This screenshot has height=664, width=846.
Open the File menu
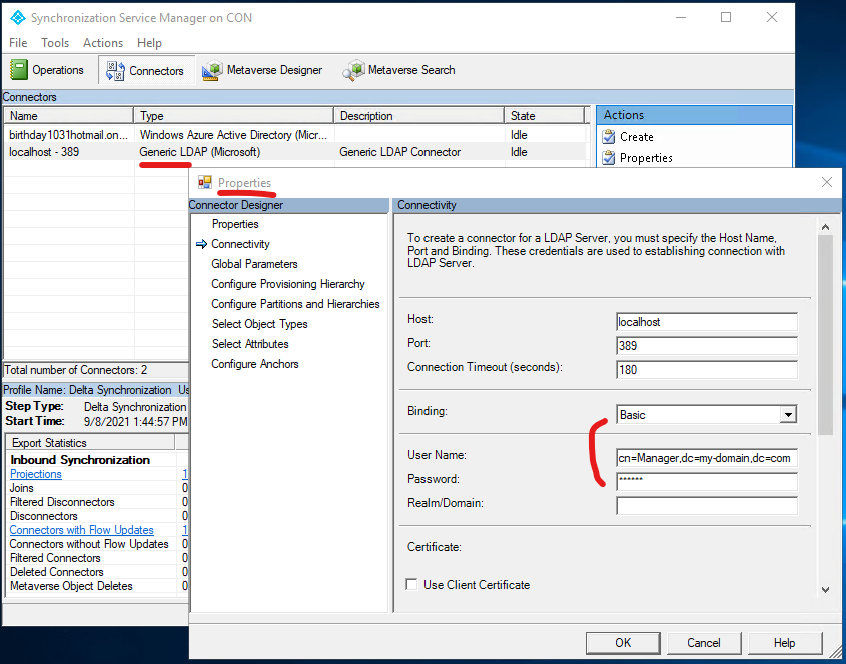click(18, 43)
